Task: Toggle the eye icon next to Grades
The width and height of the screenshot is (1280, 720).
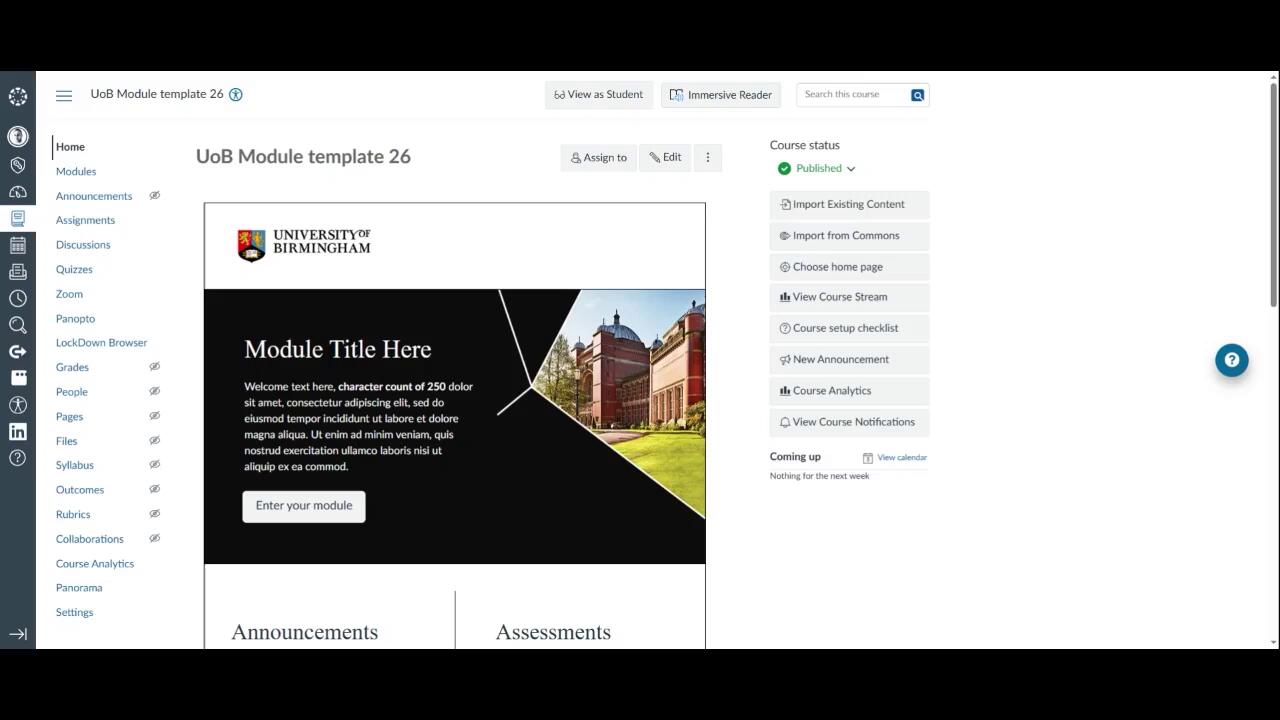Action: (154, 367)
